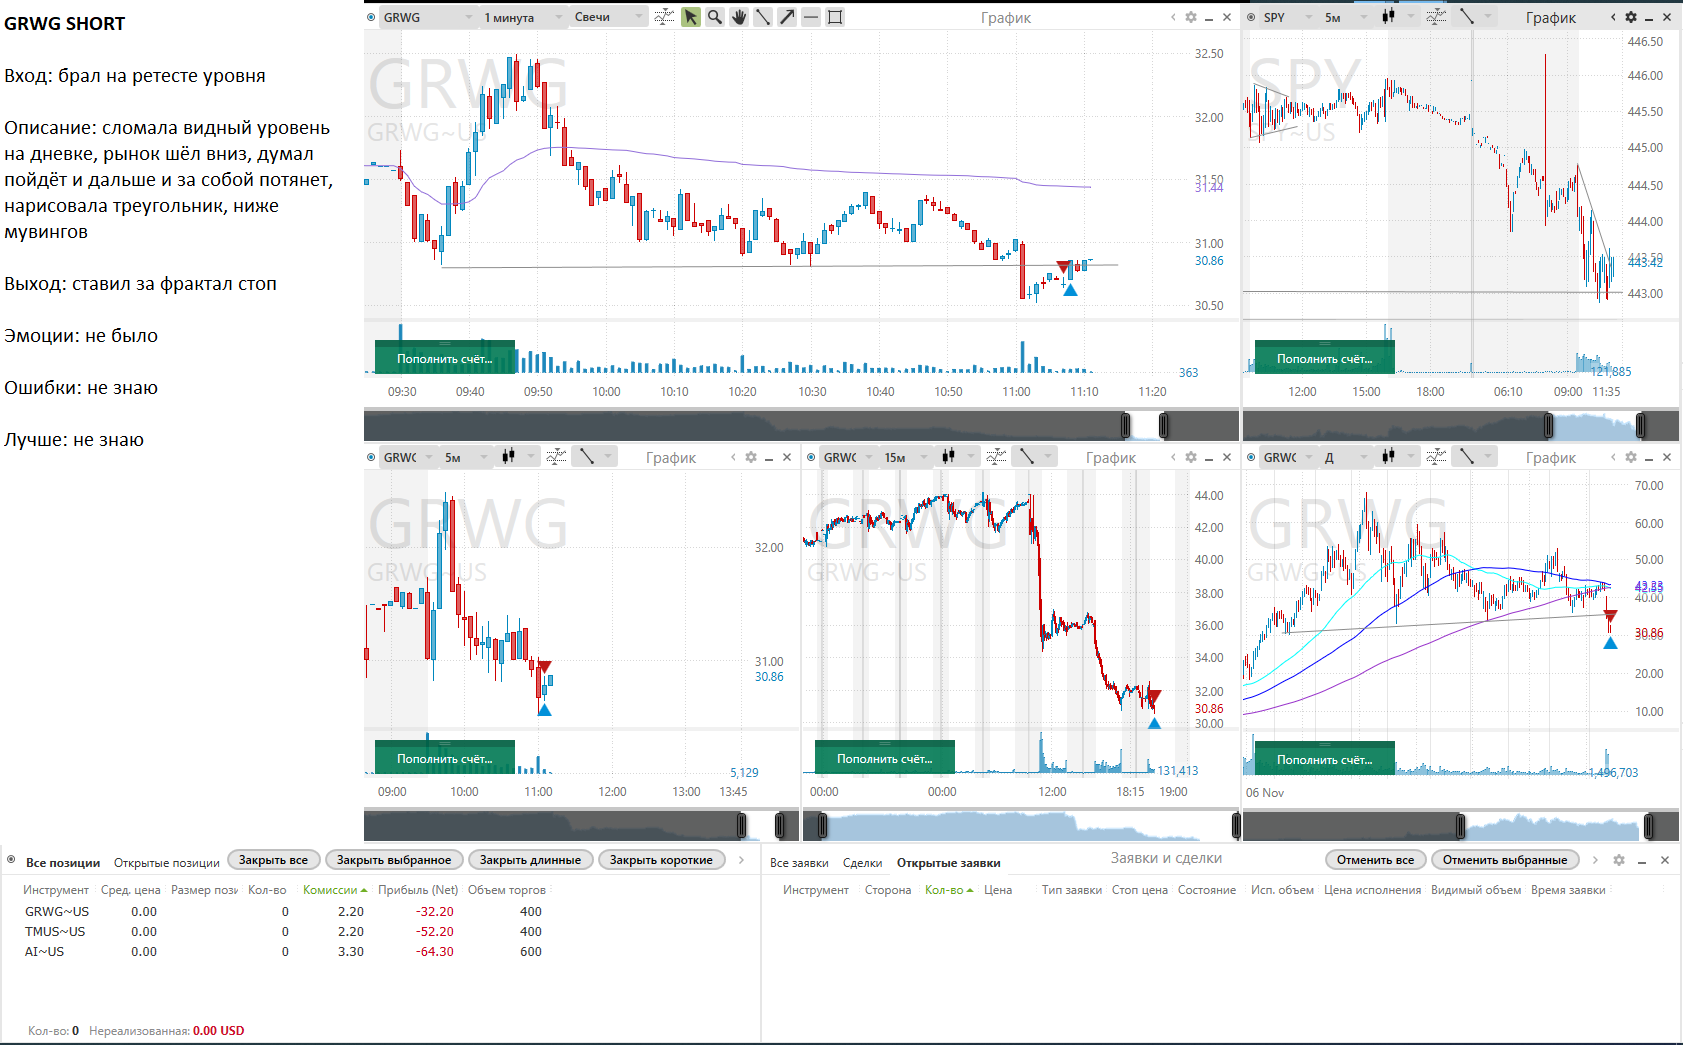
Task: Choose the rectangle drawing tool in the GRWG 1-minute chart
Action: [x=835, y=17]
